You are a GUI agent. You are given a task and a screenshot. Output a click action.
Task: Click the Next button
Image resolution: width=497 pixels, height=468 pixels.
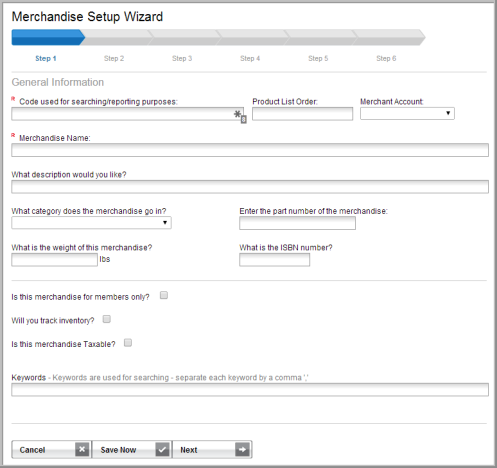tap(212, 449)
